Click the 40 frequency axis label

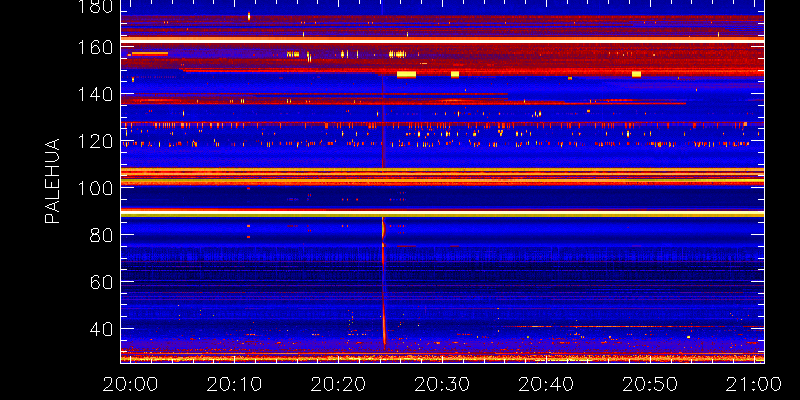[101, 329]
